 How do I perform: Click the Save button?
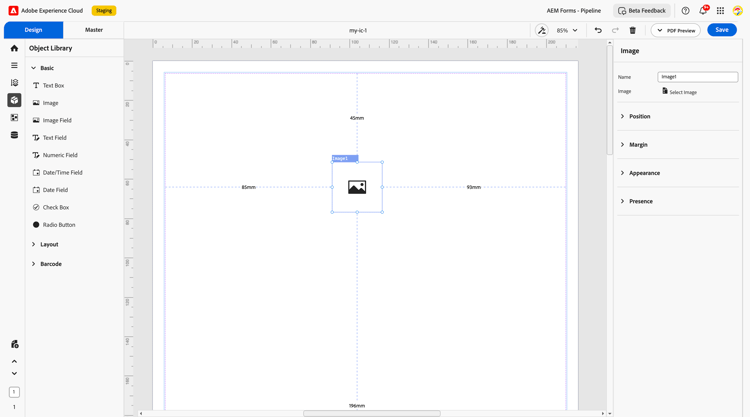coord(722,30)
